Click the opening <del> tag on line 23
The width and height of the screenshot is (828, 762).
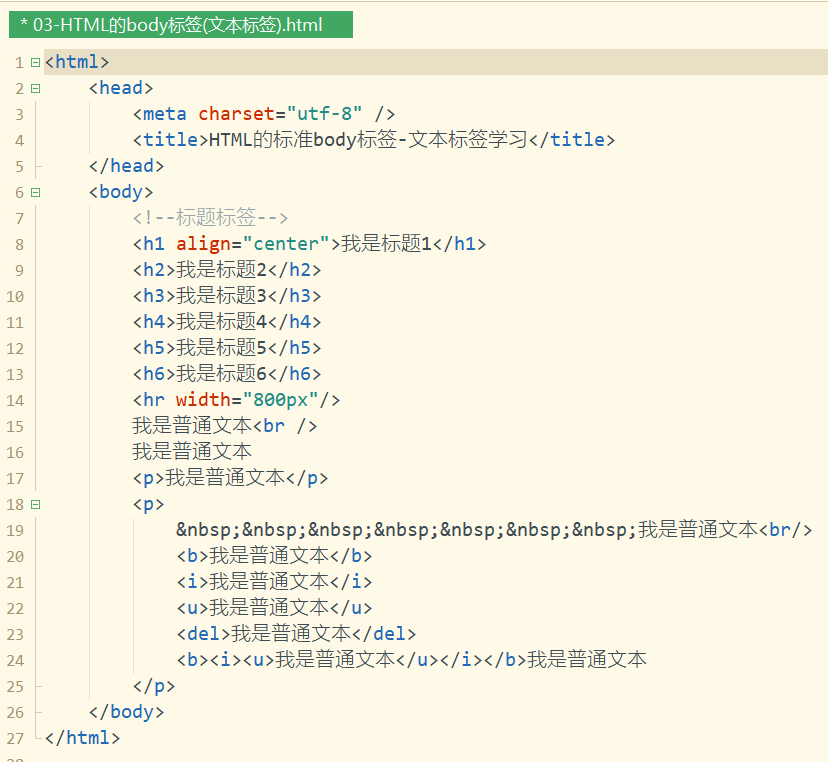pyautogui.click(x=204, y=633)
